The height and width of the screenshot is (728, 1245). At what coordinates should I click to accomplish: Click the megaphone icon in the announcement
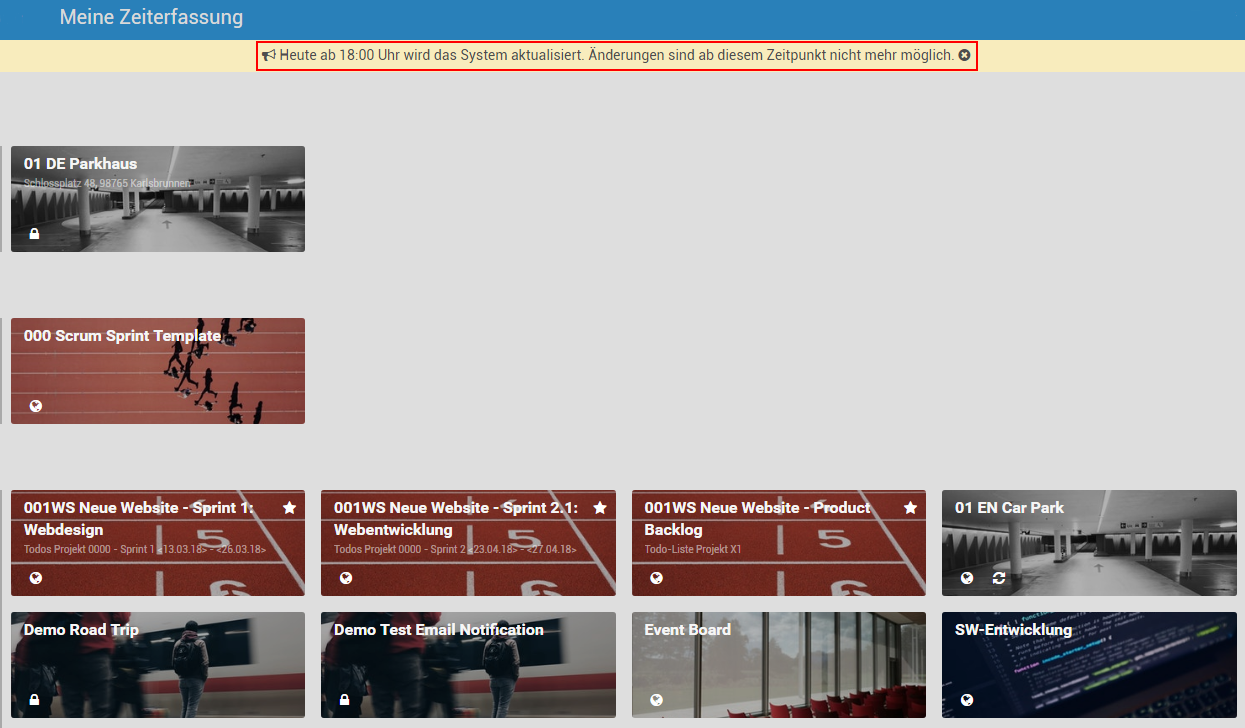268,56
